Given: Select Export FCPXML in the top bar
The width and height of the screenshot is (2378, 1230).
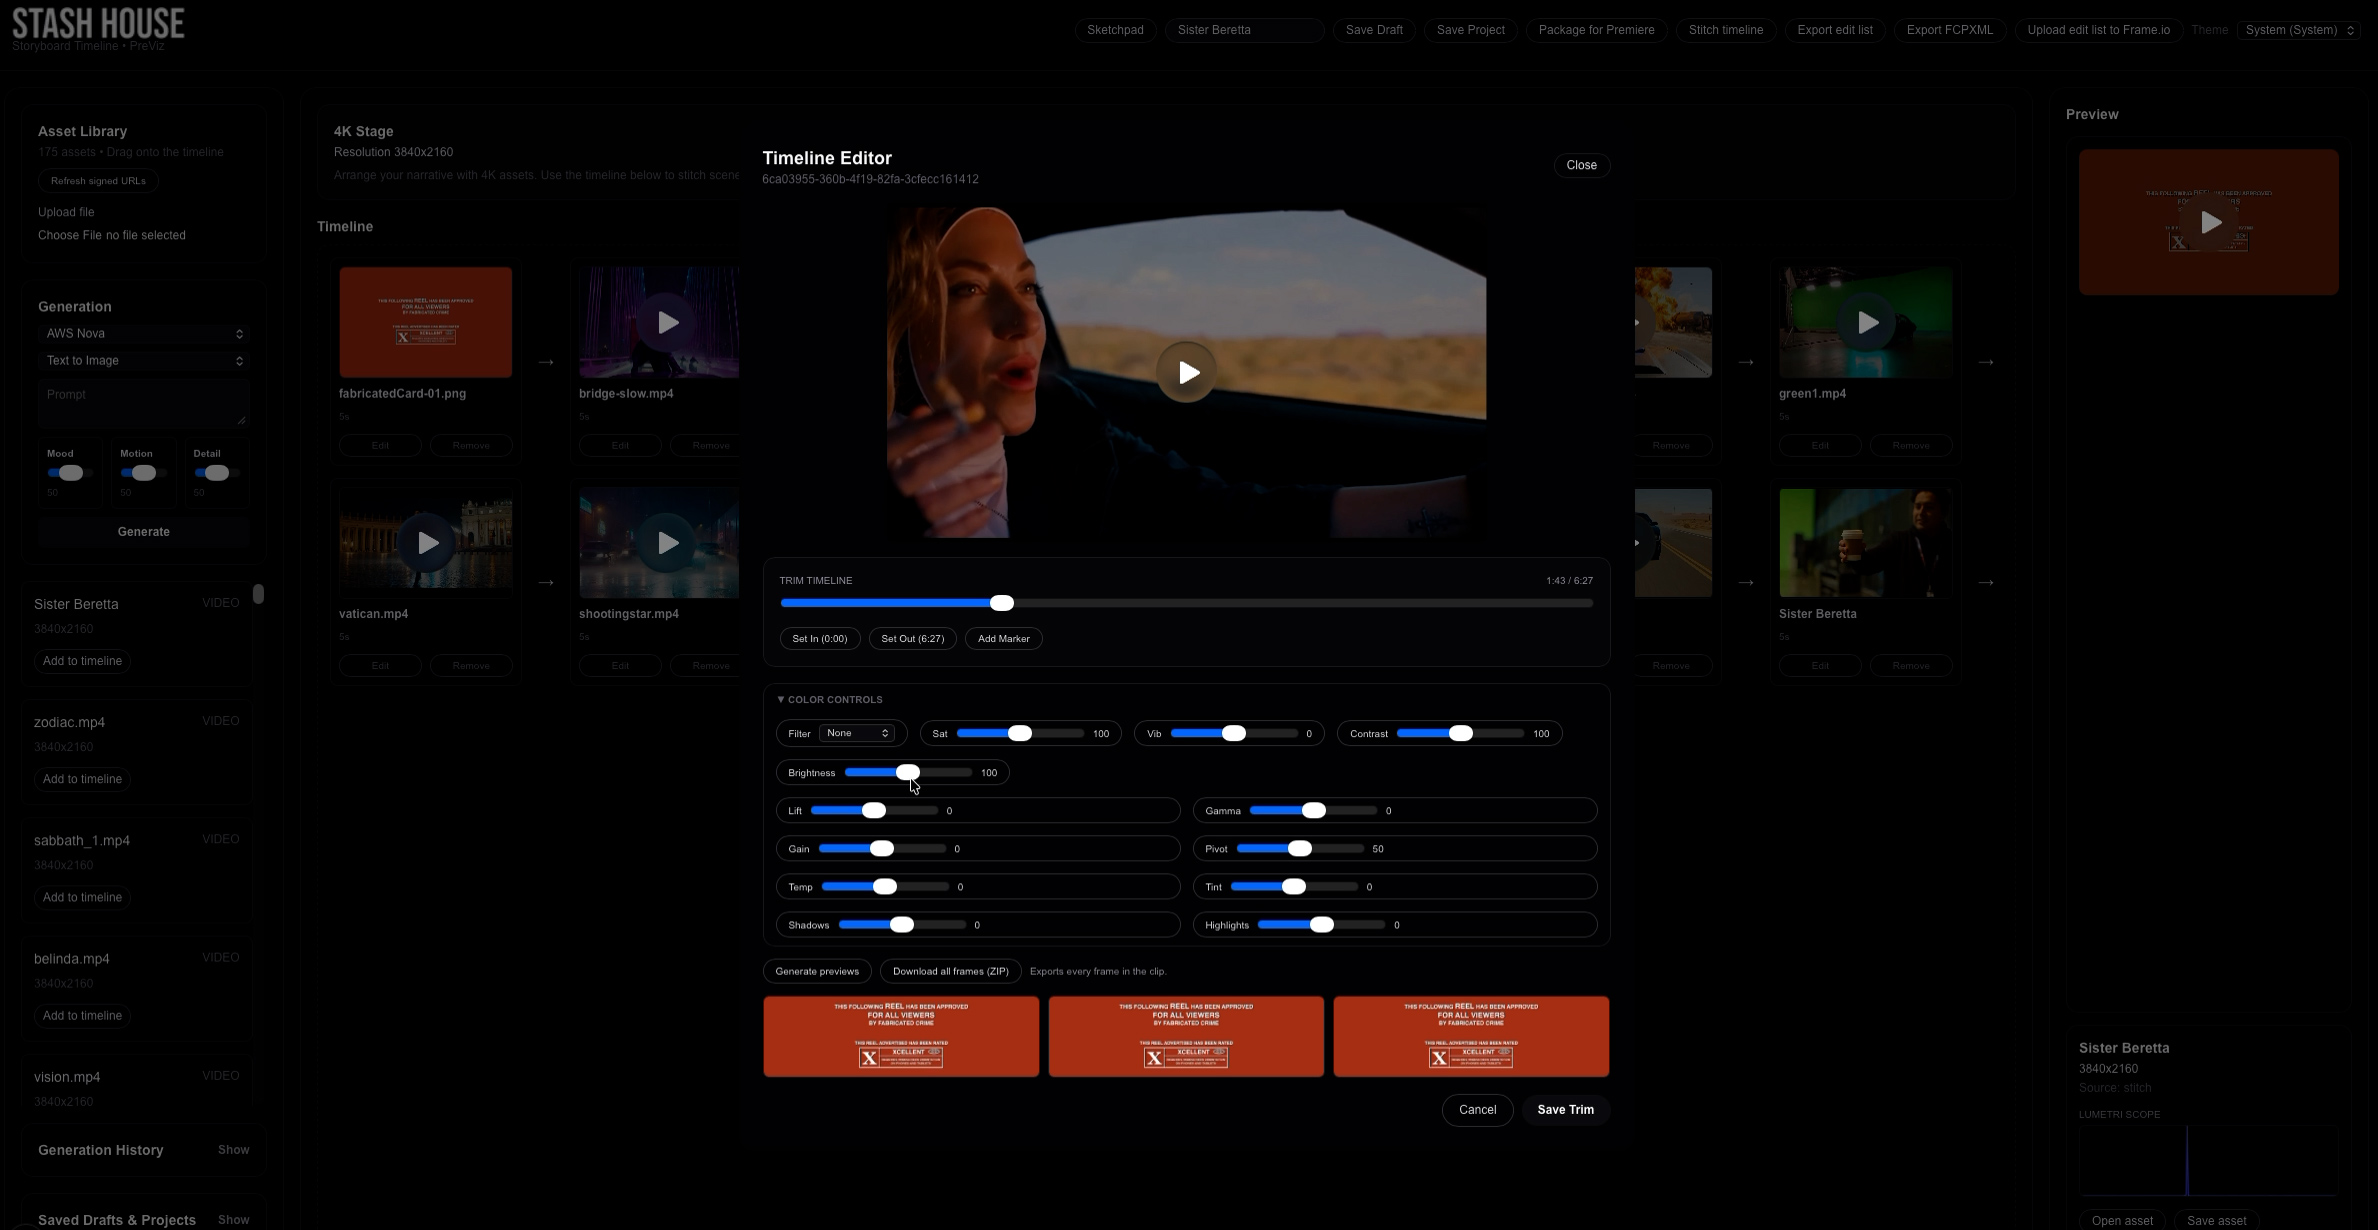Looking at the screenshot, I should coord(1949,30).
